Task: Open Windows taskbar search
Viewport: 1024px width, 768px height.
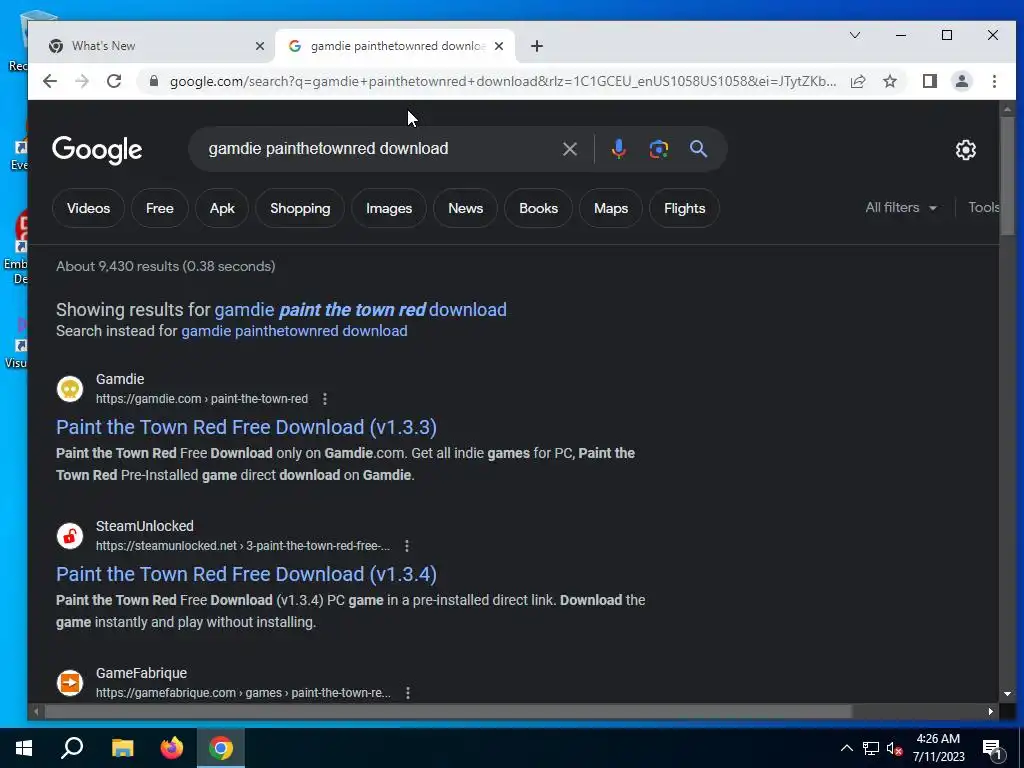Action: (x=72, y=748)
